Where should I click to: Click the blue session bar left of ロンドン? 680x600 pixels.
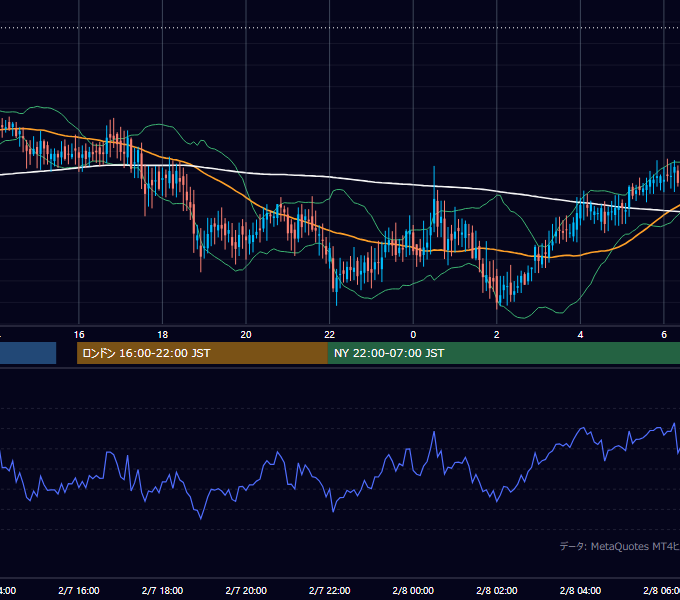[x=28, y=353]
